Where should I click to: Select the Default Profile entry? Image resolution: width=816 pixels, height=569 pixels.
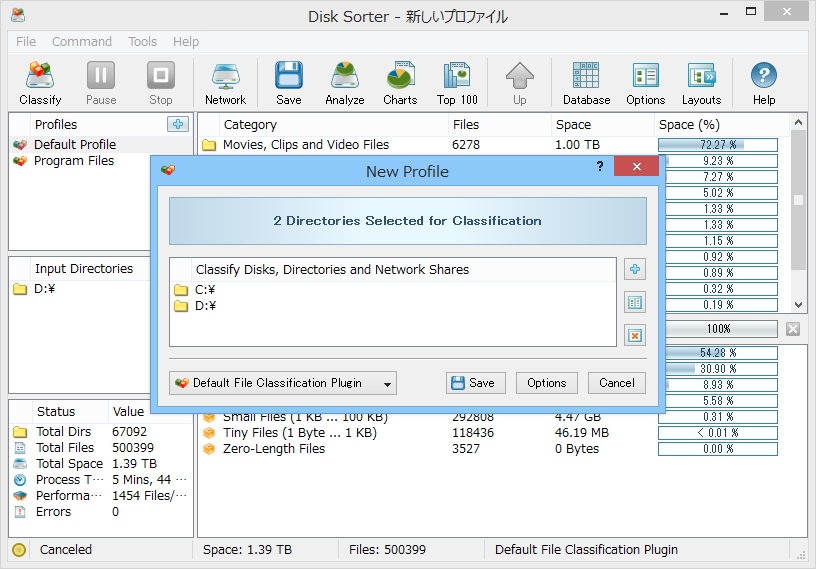[x=75, y=144]
